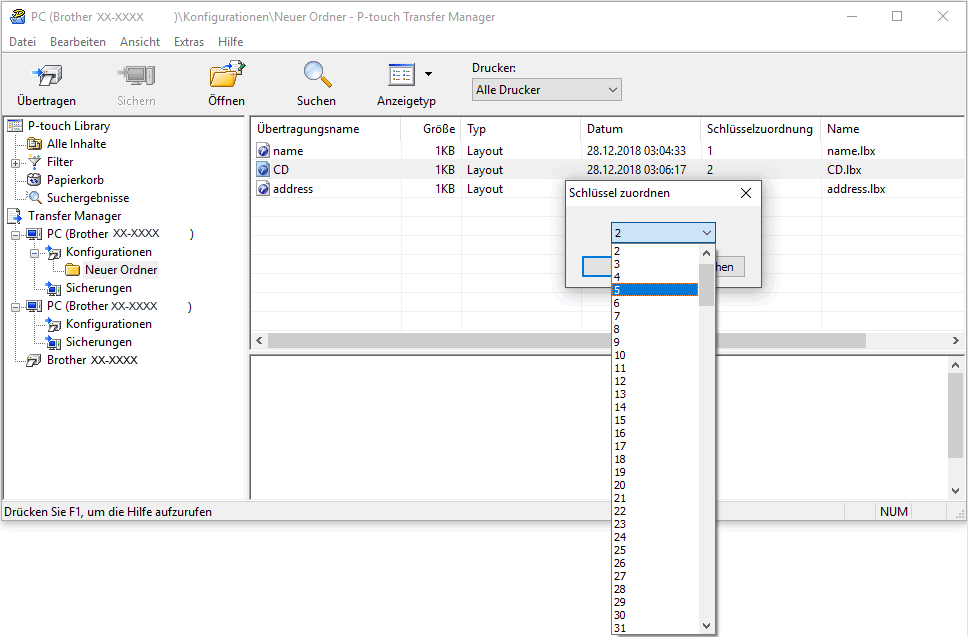Click the horizontal scrollbar thumb of the file list

click(567, 341)
